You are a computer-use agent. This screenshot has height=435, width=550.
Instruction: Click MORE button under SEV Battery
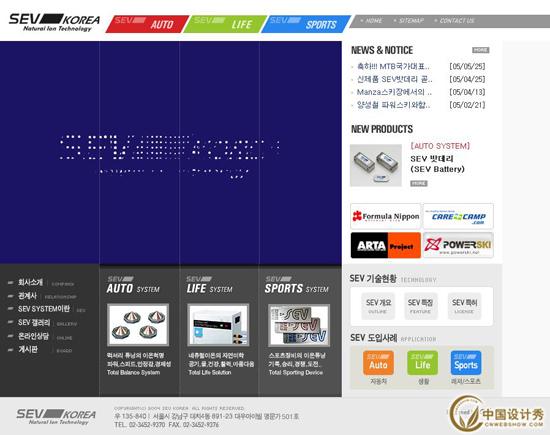[418, 183]
